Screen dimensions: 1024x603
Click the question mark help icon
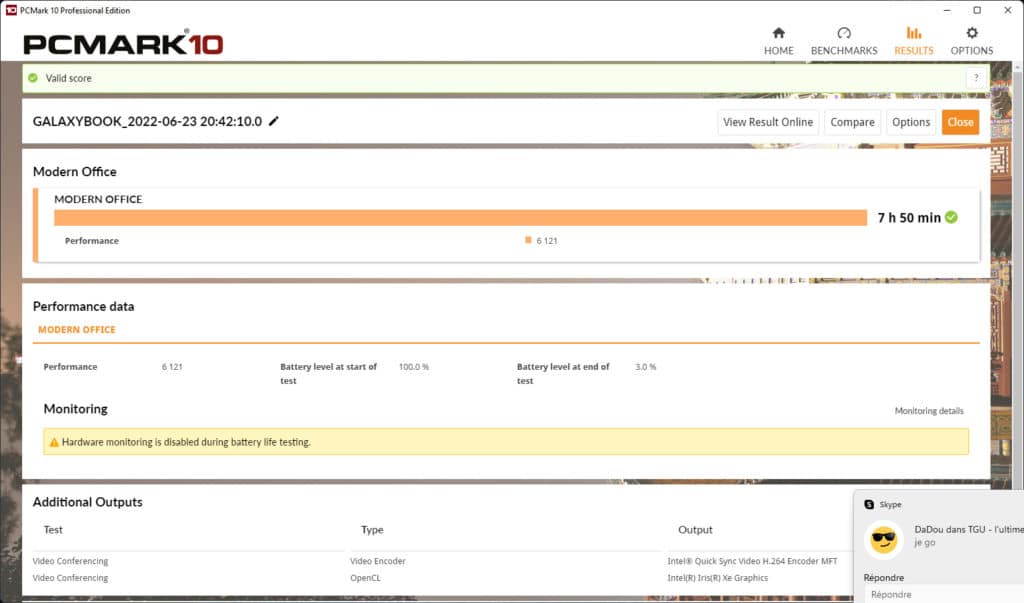[x=976, y=78]
